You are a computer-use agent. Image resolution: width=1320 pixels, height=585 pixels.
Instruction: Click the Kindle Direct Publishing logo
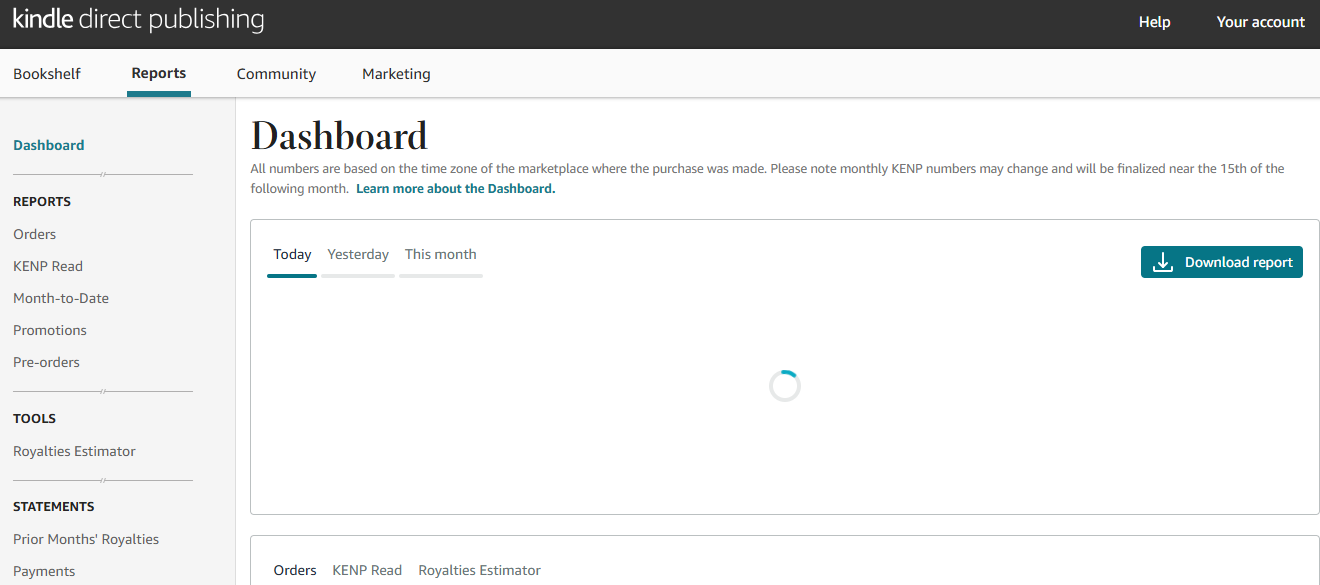coord(138,20)
